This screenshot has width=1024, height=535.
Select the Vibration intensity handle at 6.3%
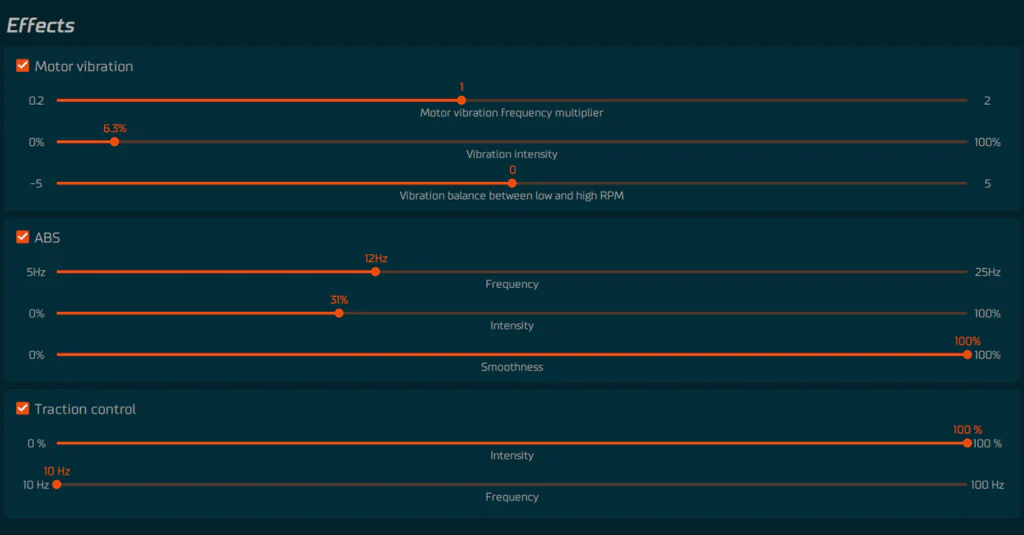(114, 142)
